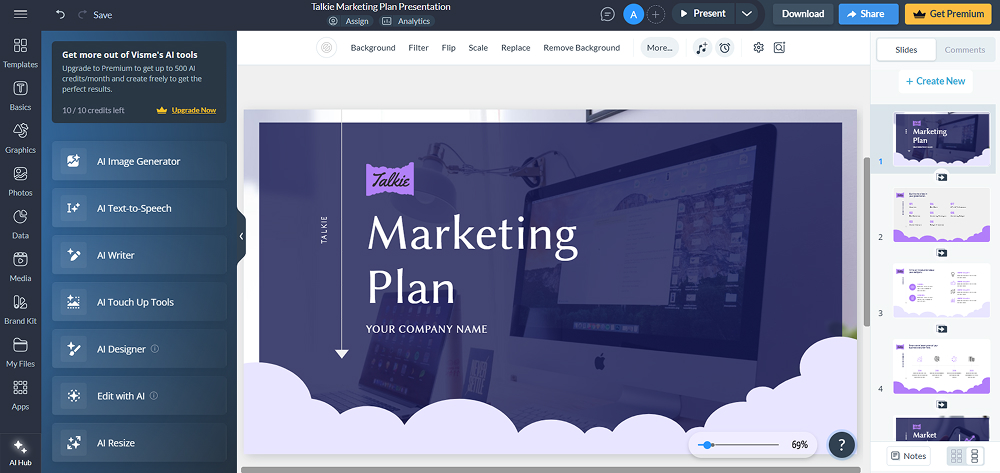The height and width of the screenshot is (473, 1000).
Task: Switch to list view of slides
Action: [x=975, y=456]
